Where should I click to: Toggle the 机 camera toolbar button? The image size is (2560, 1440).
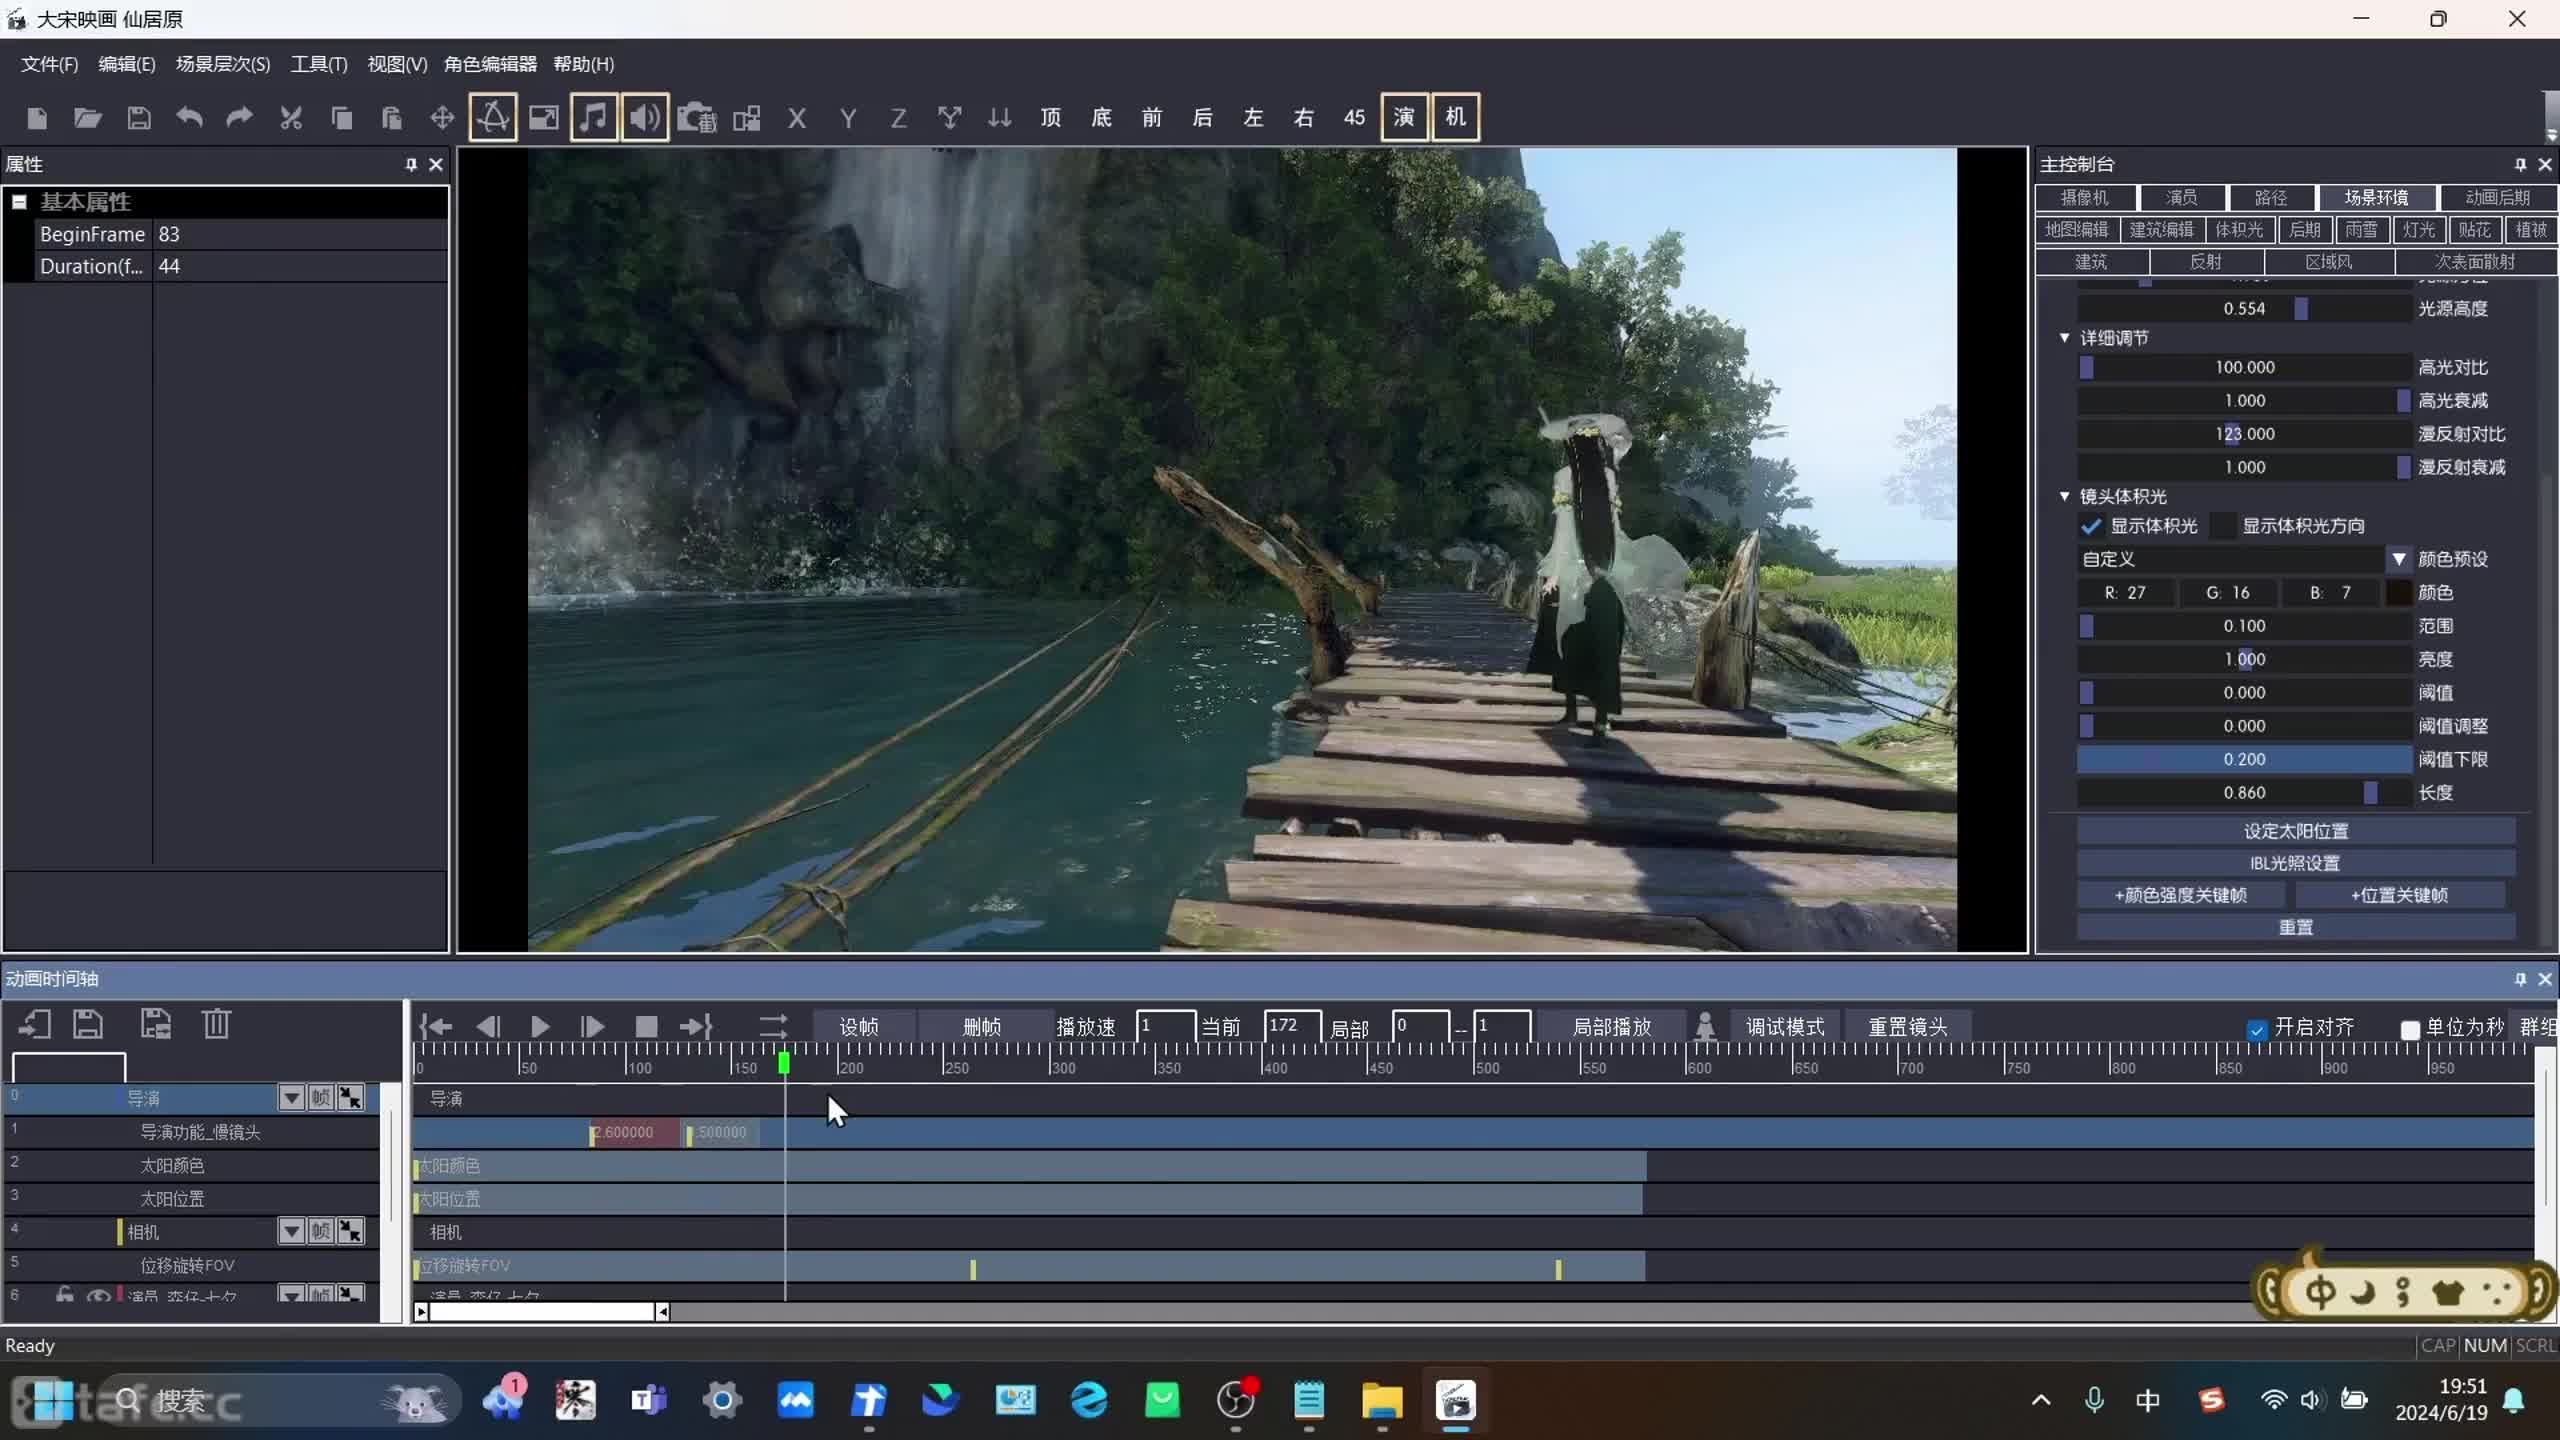pos(1456,118)
